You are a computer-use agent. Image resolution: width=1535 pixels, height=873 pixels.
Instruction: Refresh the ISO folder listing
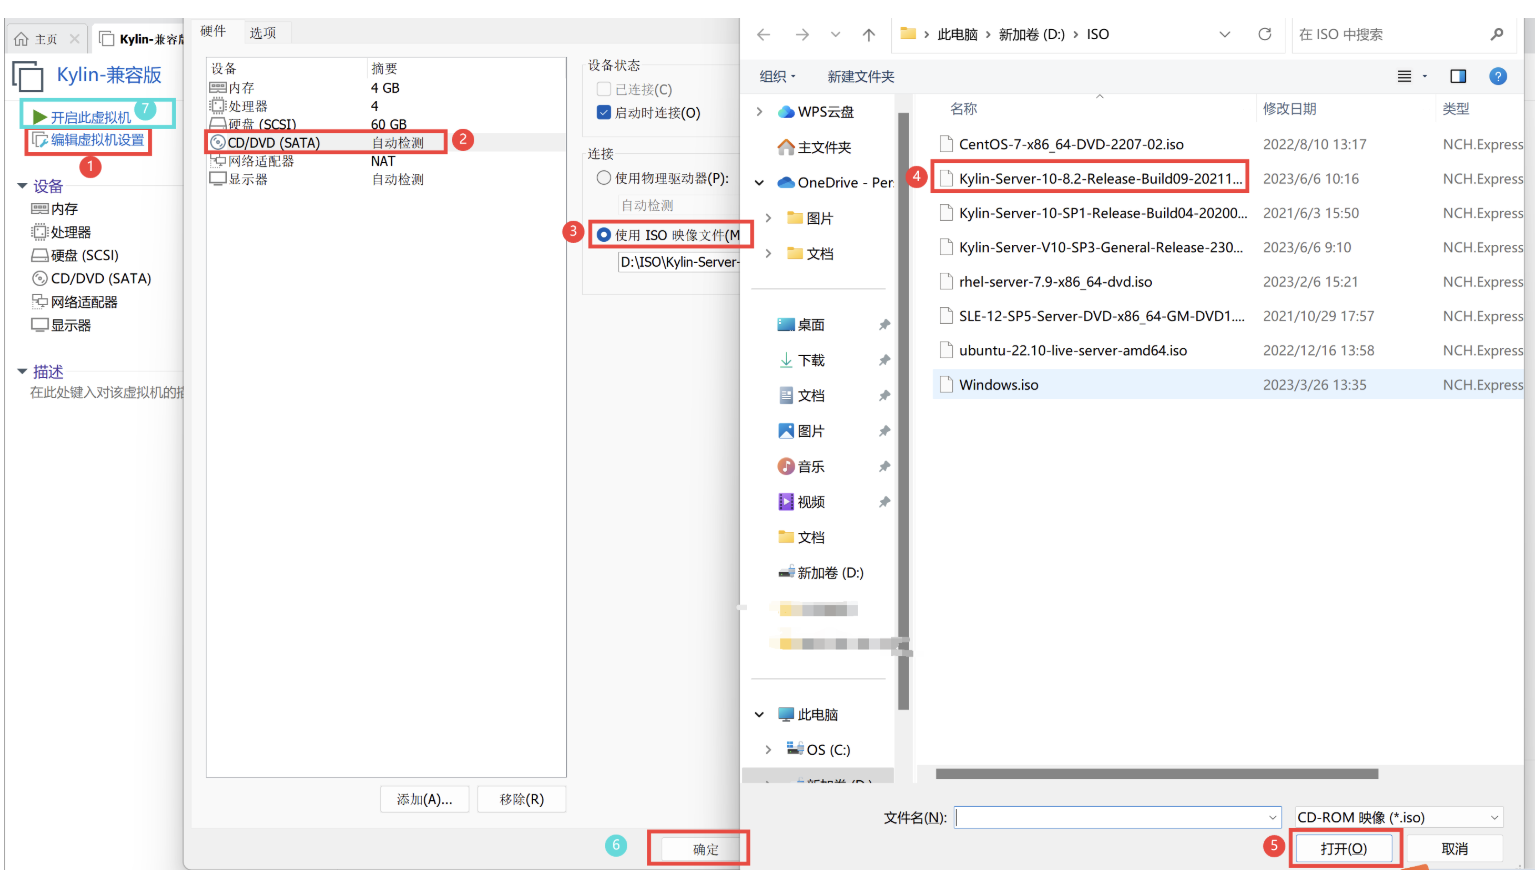[1265, 34]
